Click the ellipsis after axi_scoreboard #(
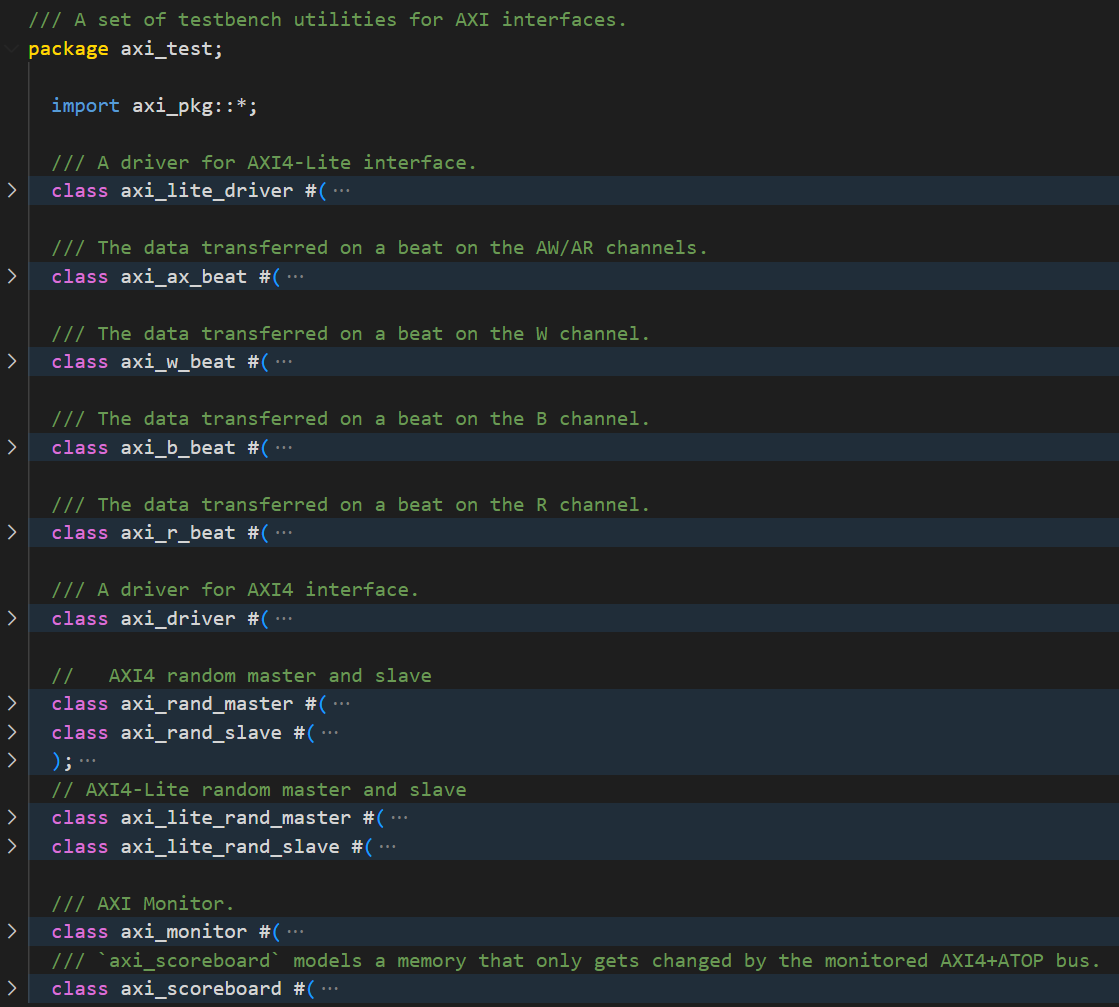The height and width of the screenshot is (1007, 1119). point(330,988)
